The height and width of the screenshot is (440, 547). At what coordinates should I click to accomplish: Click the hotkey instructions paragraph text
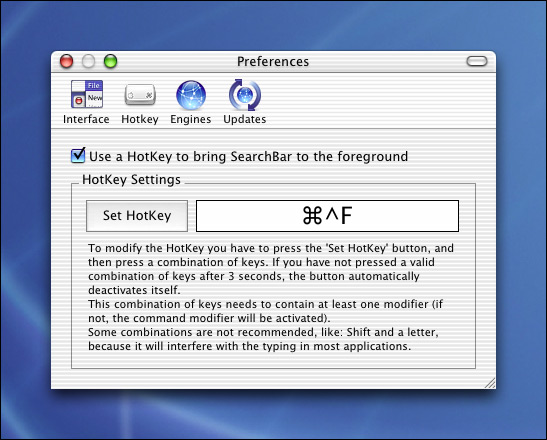coord(271,297)
